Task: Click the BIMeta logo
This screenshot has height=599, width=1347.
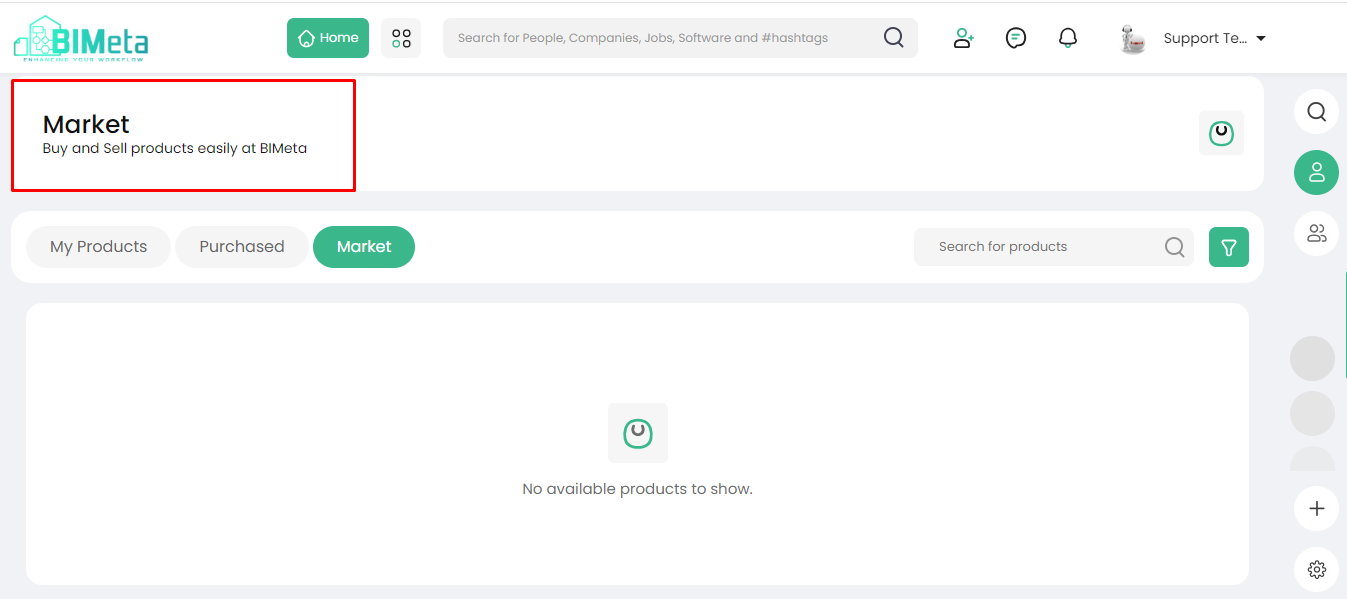Action: (81, 39)
